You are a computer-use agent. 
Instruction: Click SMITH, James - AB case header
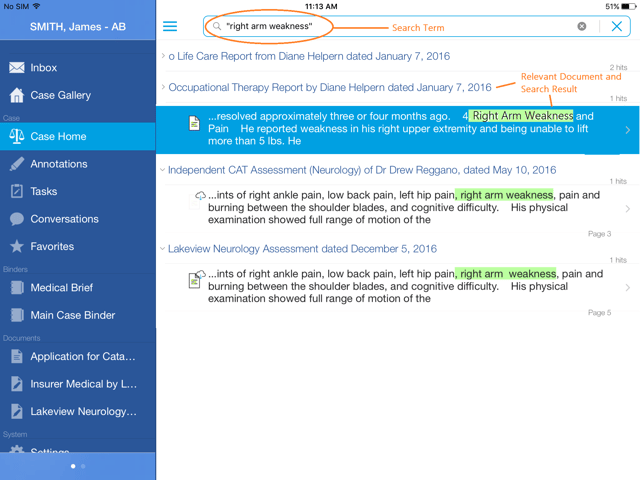(78, 27)
